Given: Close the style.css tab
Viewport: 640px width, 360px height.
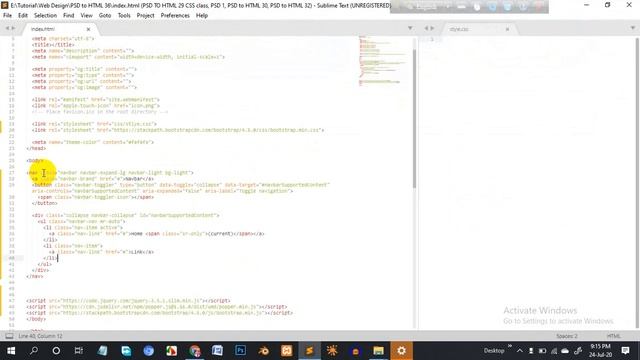Looking at the screenshot, I should tap(507, 29).
